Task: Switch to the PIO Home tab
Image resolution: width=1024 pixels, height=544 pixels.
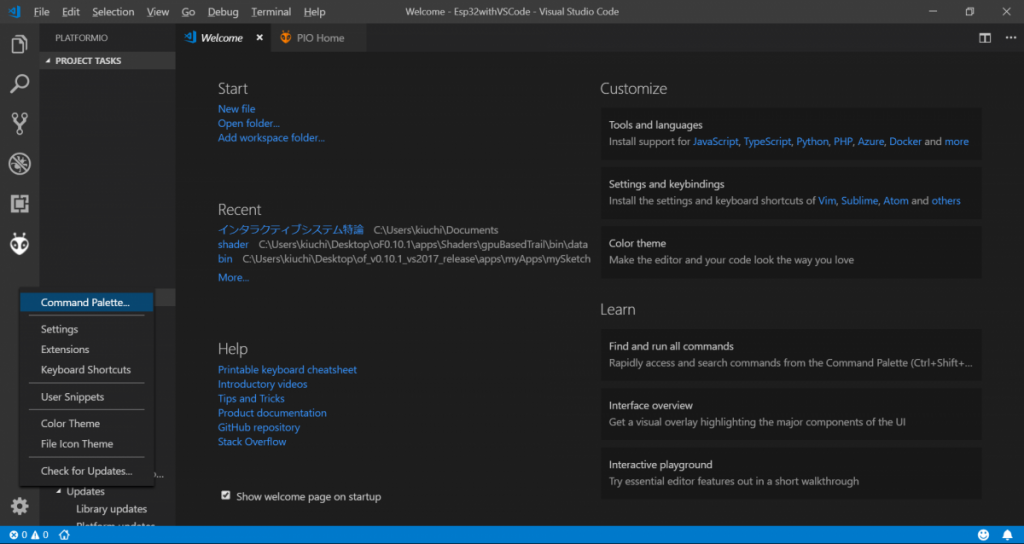Action: click(319, 38)
